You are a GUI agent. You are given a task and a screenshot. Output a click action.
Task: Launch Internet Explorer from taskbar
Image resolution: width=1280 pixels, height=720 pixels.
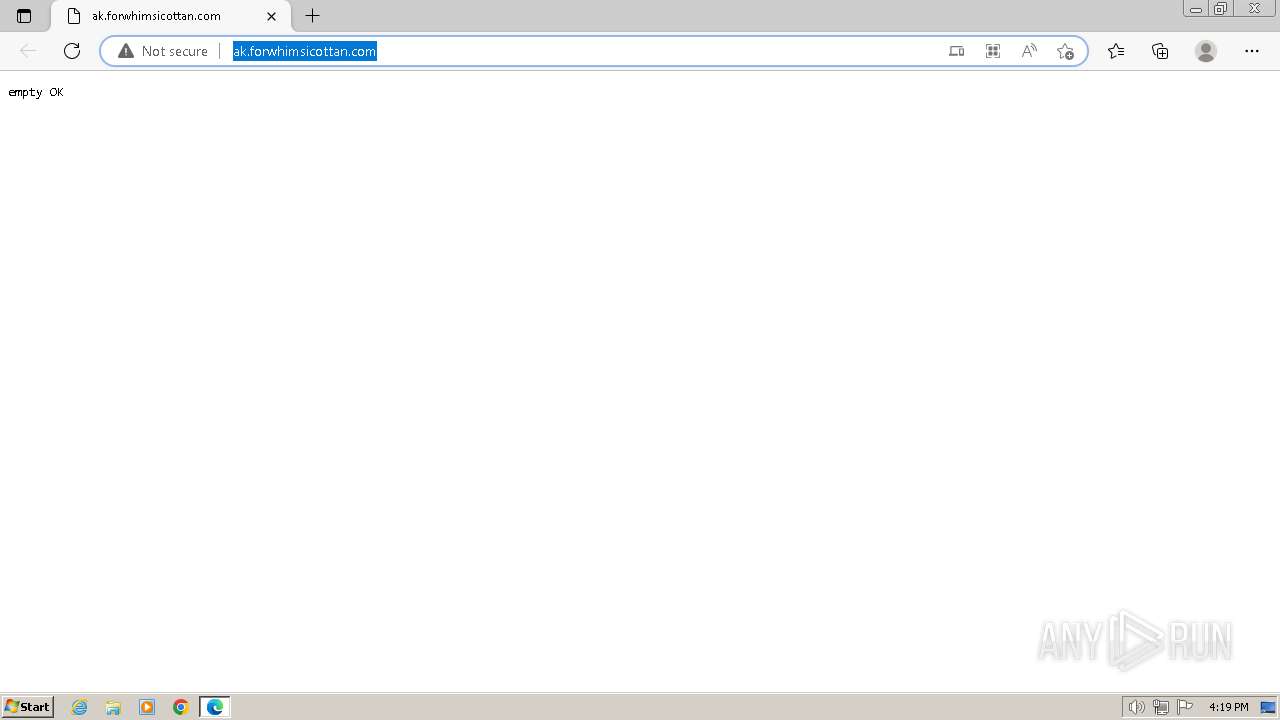pyautogui.click(x=80, y=707)
